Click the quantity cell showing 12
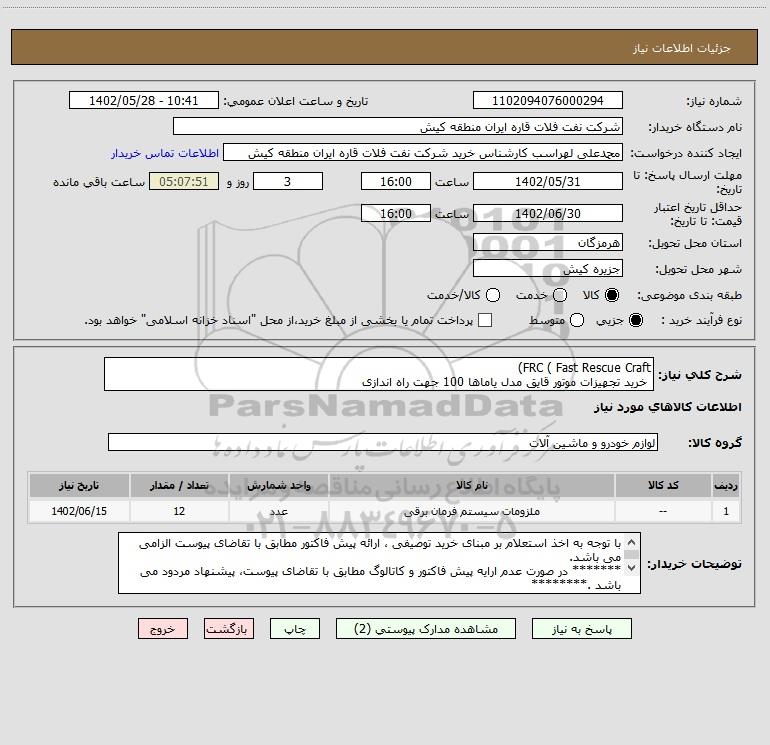The image size is (770, 745). 179,511
